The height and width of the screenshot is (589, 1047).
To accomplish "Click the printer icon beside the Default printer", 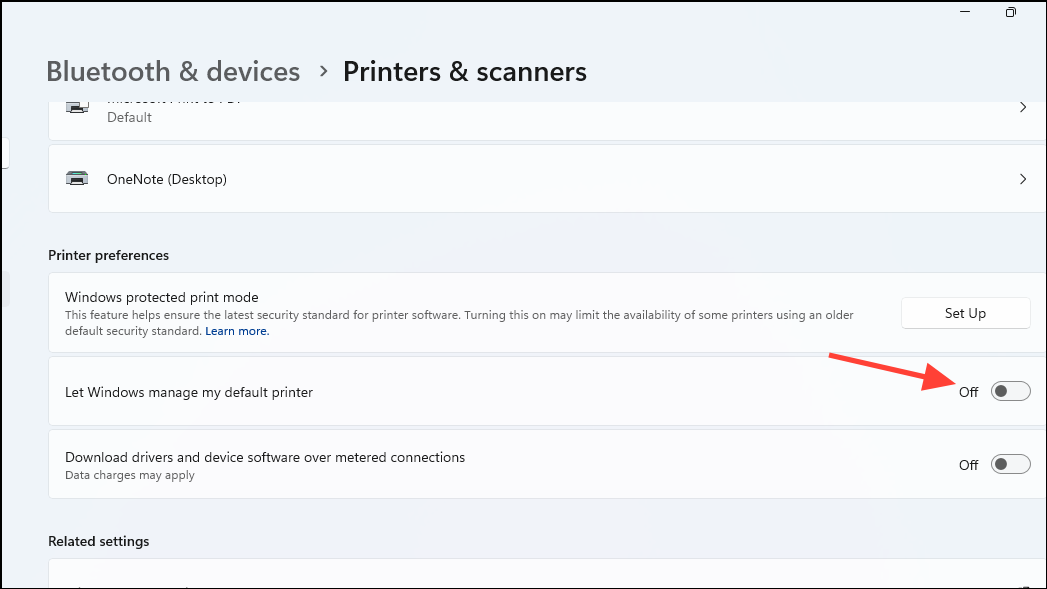I will 76,108.
